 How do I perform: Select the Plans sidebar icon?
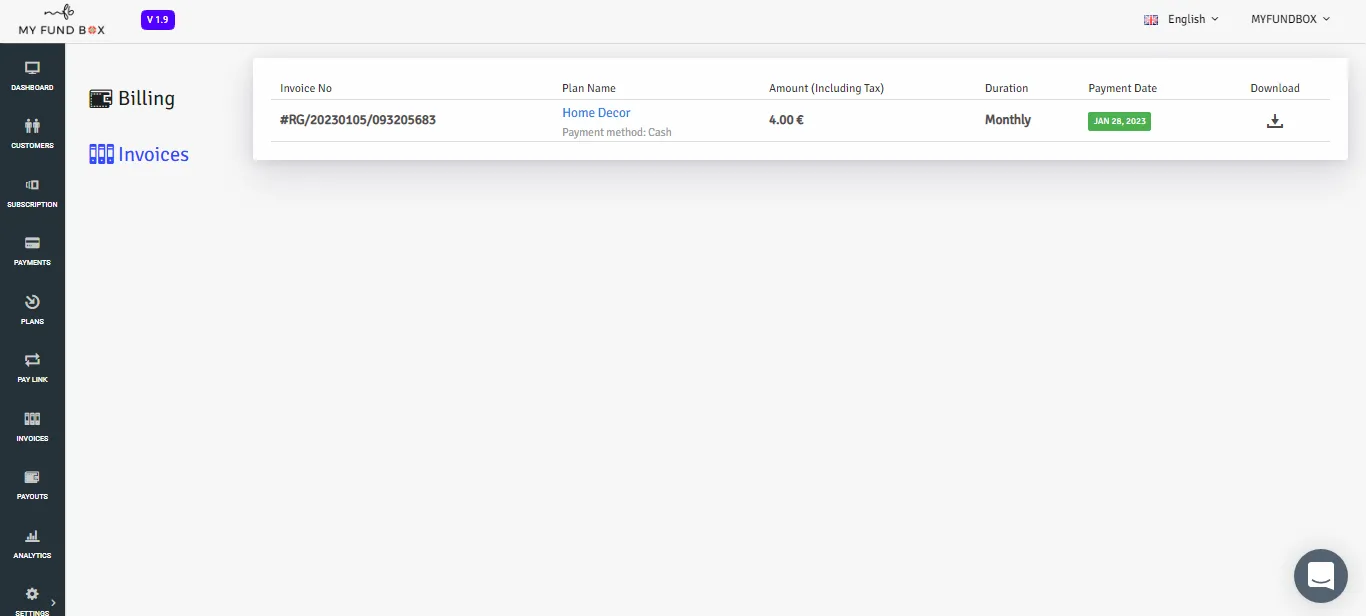[x=32, y=302]
